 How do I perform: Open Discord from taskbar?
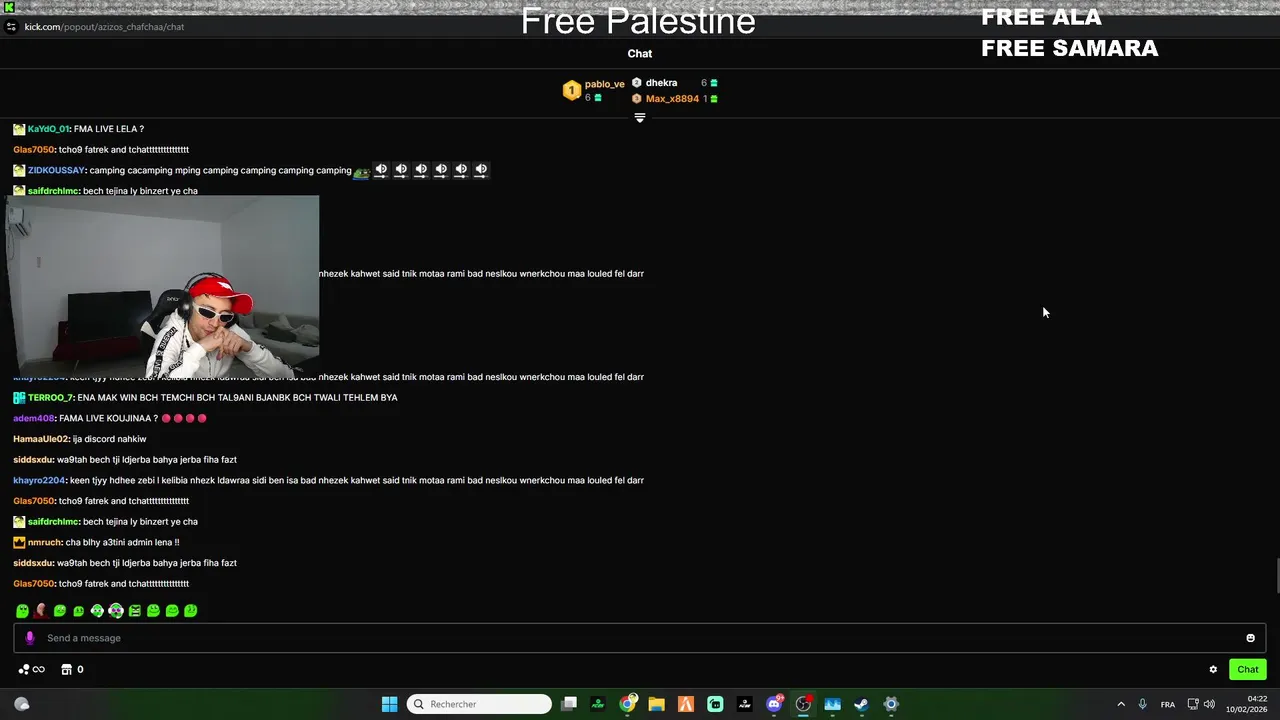pos(774,704)
